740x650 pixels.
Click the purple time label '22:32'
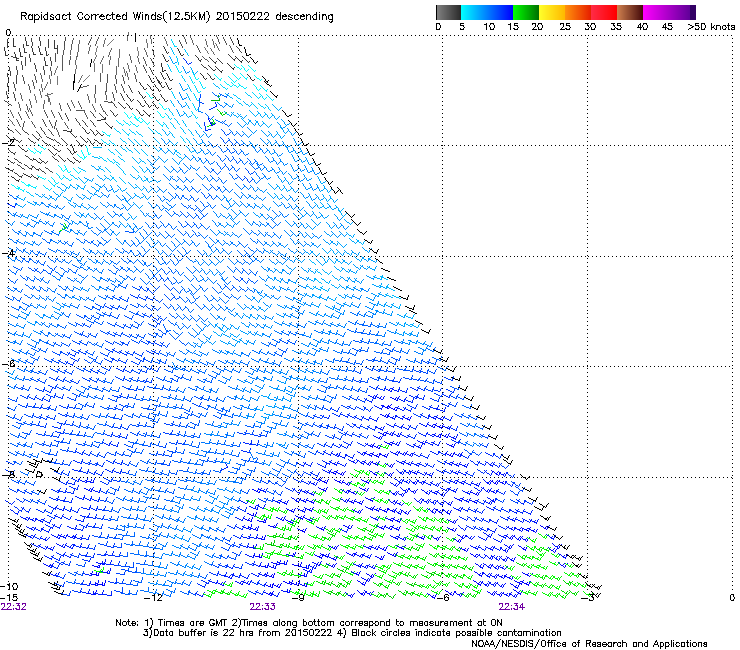click(x=14, y=607)
